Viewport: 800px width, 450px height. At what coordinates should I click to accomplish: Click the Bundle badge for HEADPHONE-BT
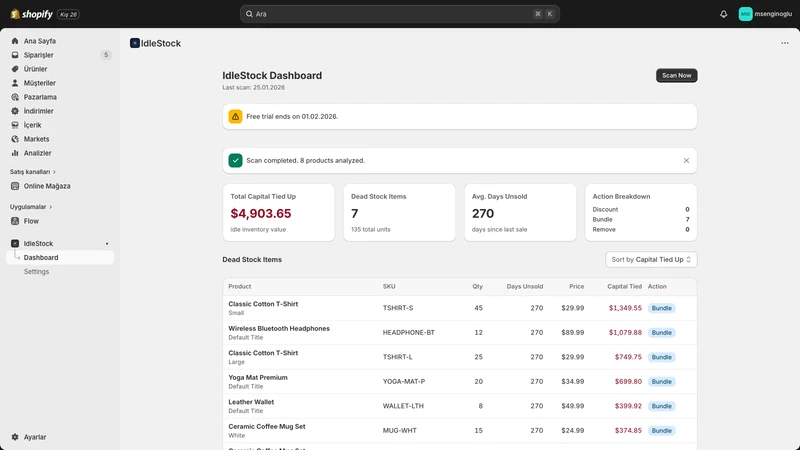(661, 333)
